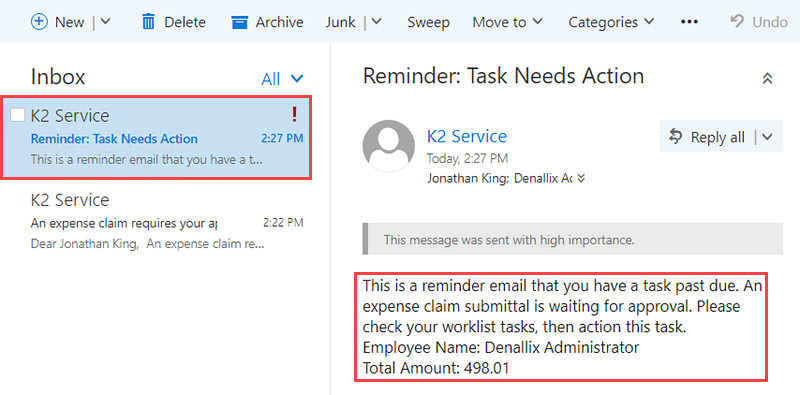
Task: Click the Delete trash can icon
Action: point(148,22)
